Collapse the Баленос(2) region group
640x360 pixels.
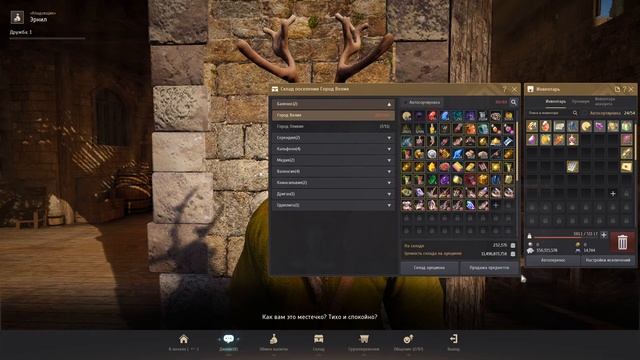(333, 104)
